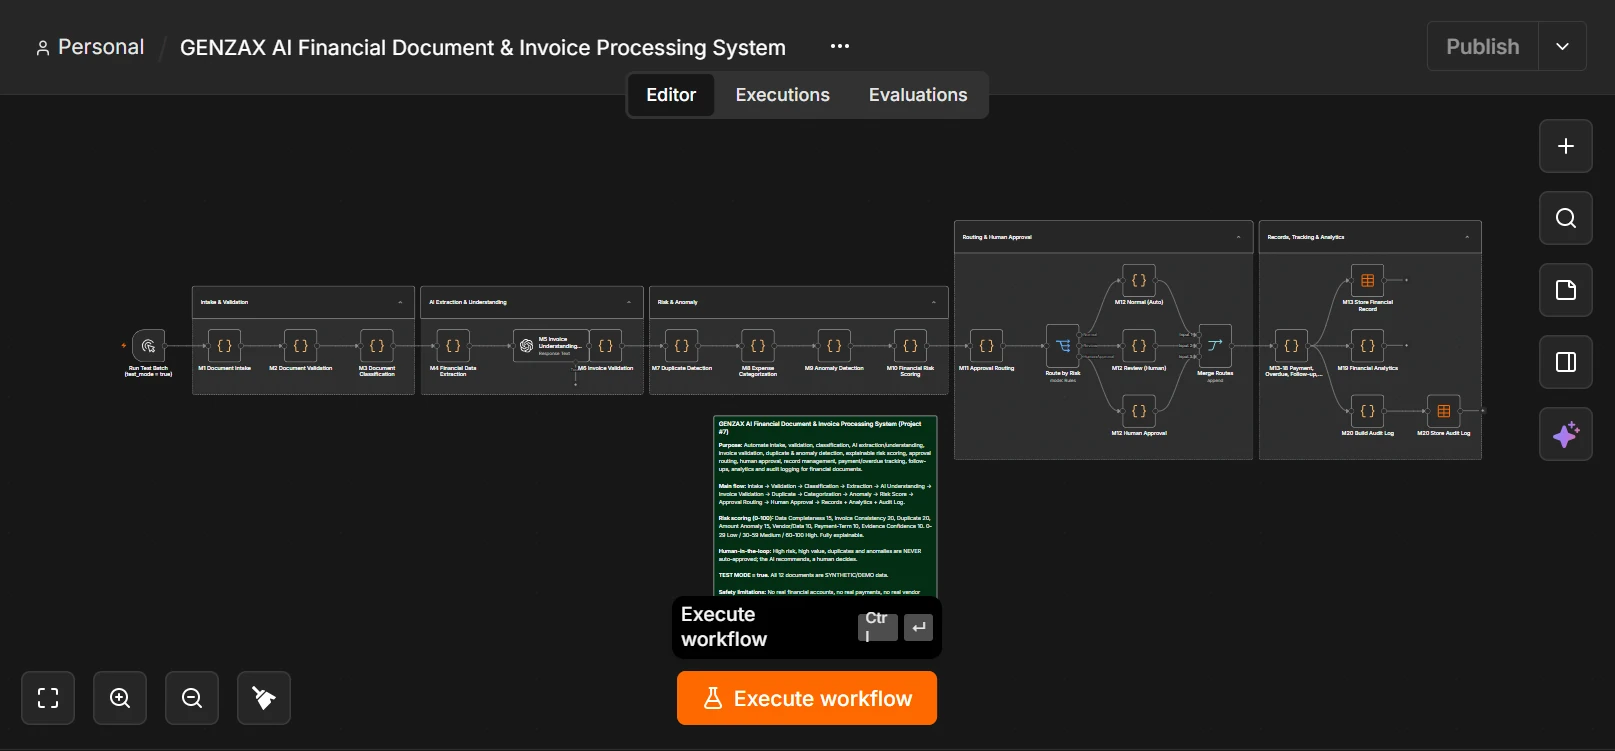Collapse the Routing & Human Approval group
Screen dimensions: 1615x751
[1239, 237]
